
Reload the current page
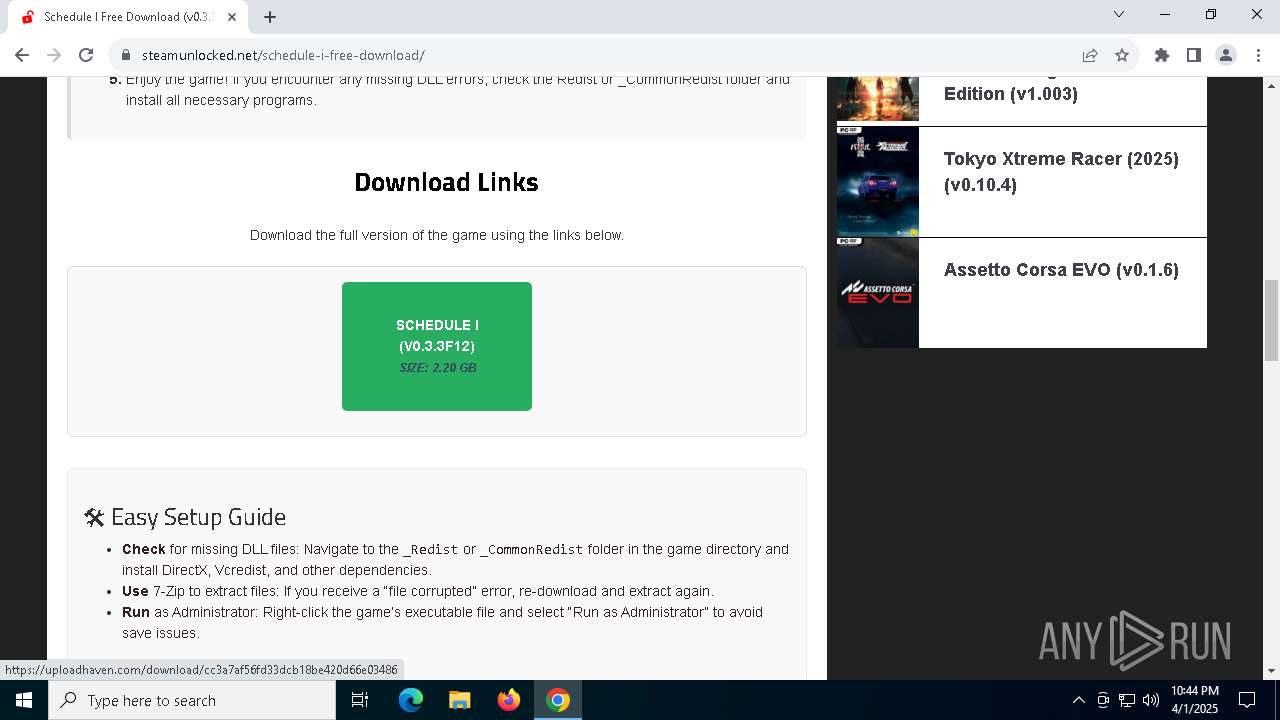pyautogui.click(x=86, y=55)
